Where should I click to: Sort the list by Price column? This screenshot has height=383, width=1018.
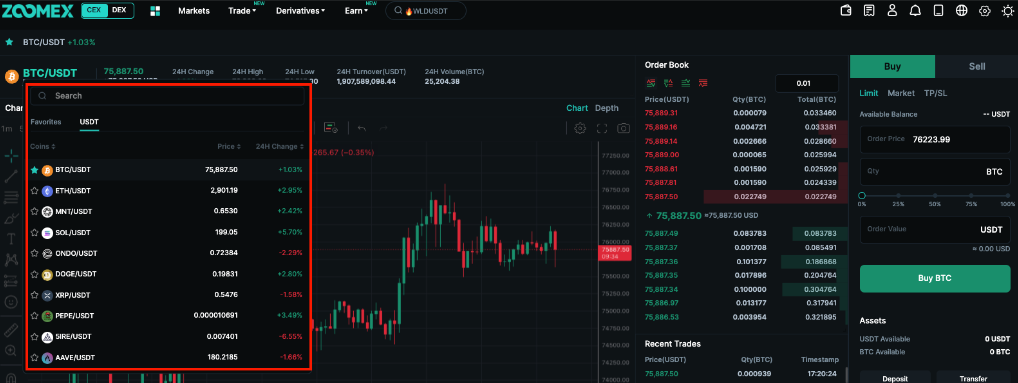[229, 147]
